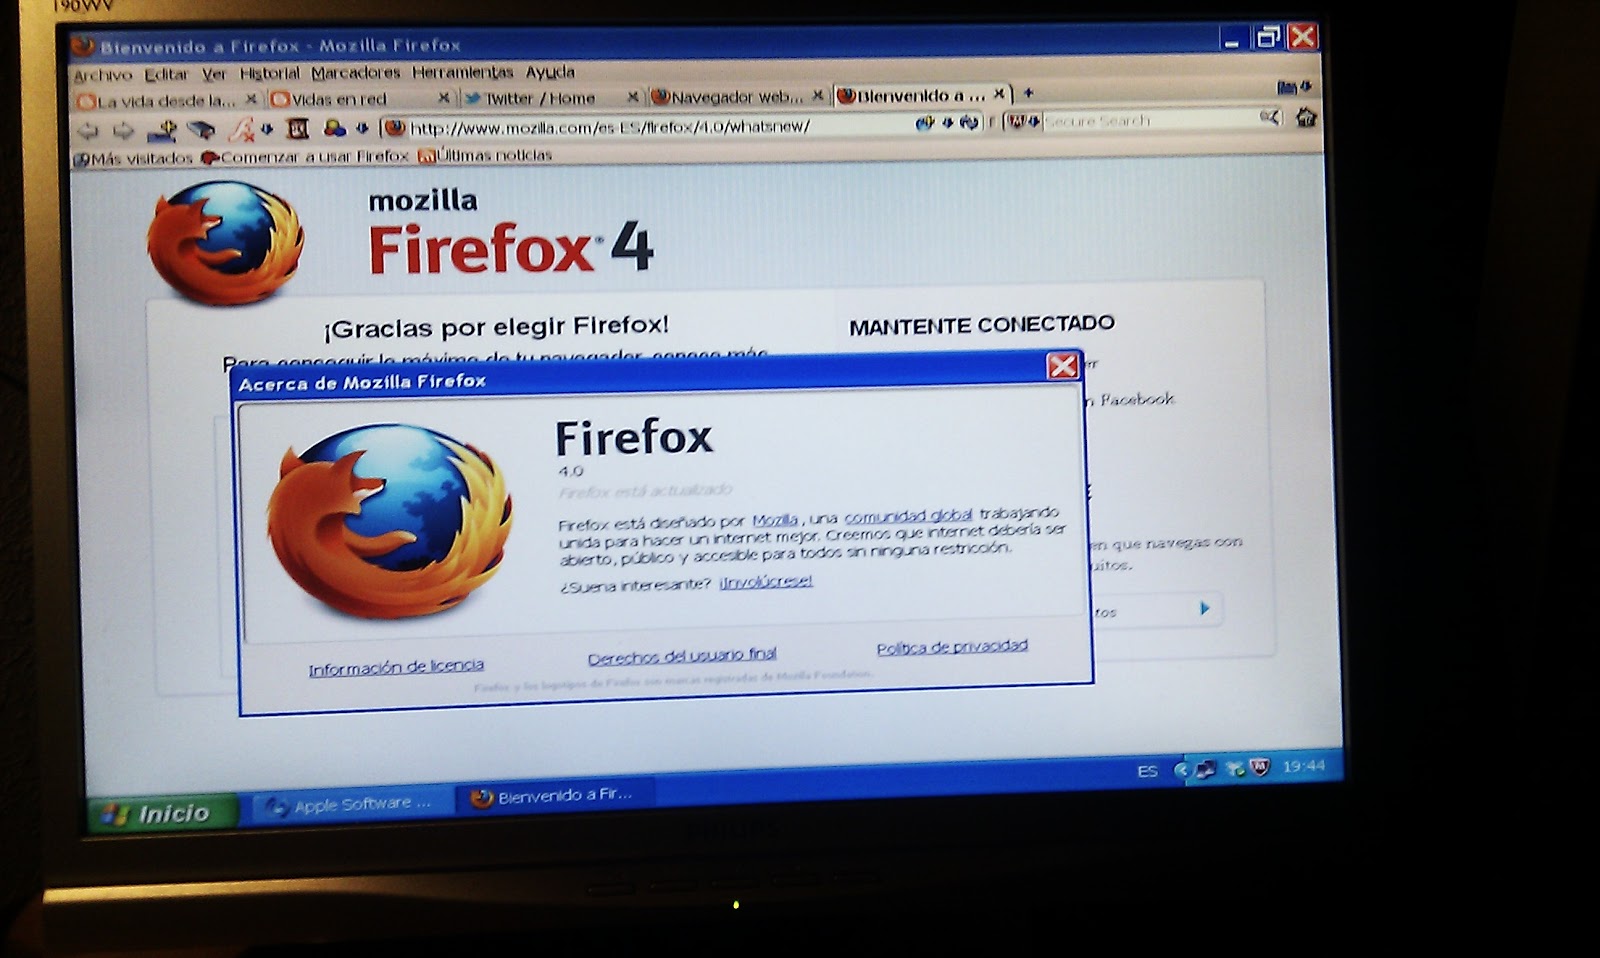Image resolution: width=1600 pixels, height=958 pixels.
Task: Close the 'Navegador web...' tab
Action: 817,95
